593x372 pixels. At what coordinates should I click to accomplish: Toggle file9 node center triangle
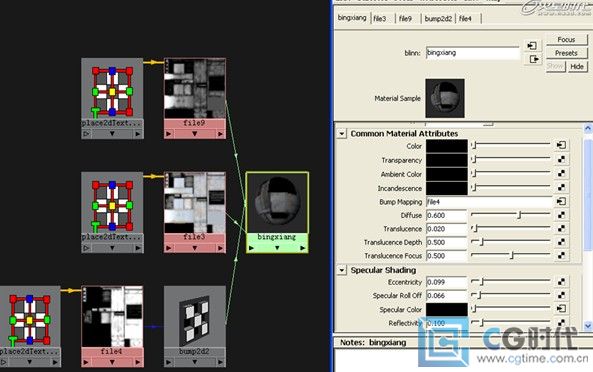194,134
